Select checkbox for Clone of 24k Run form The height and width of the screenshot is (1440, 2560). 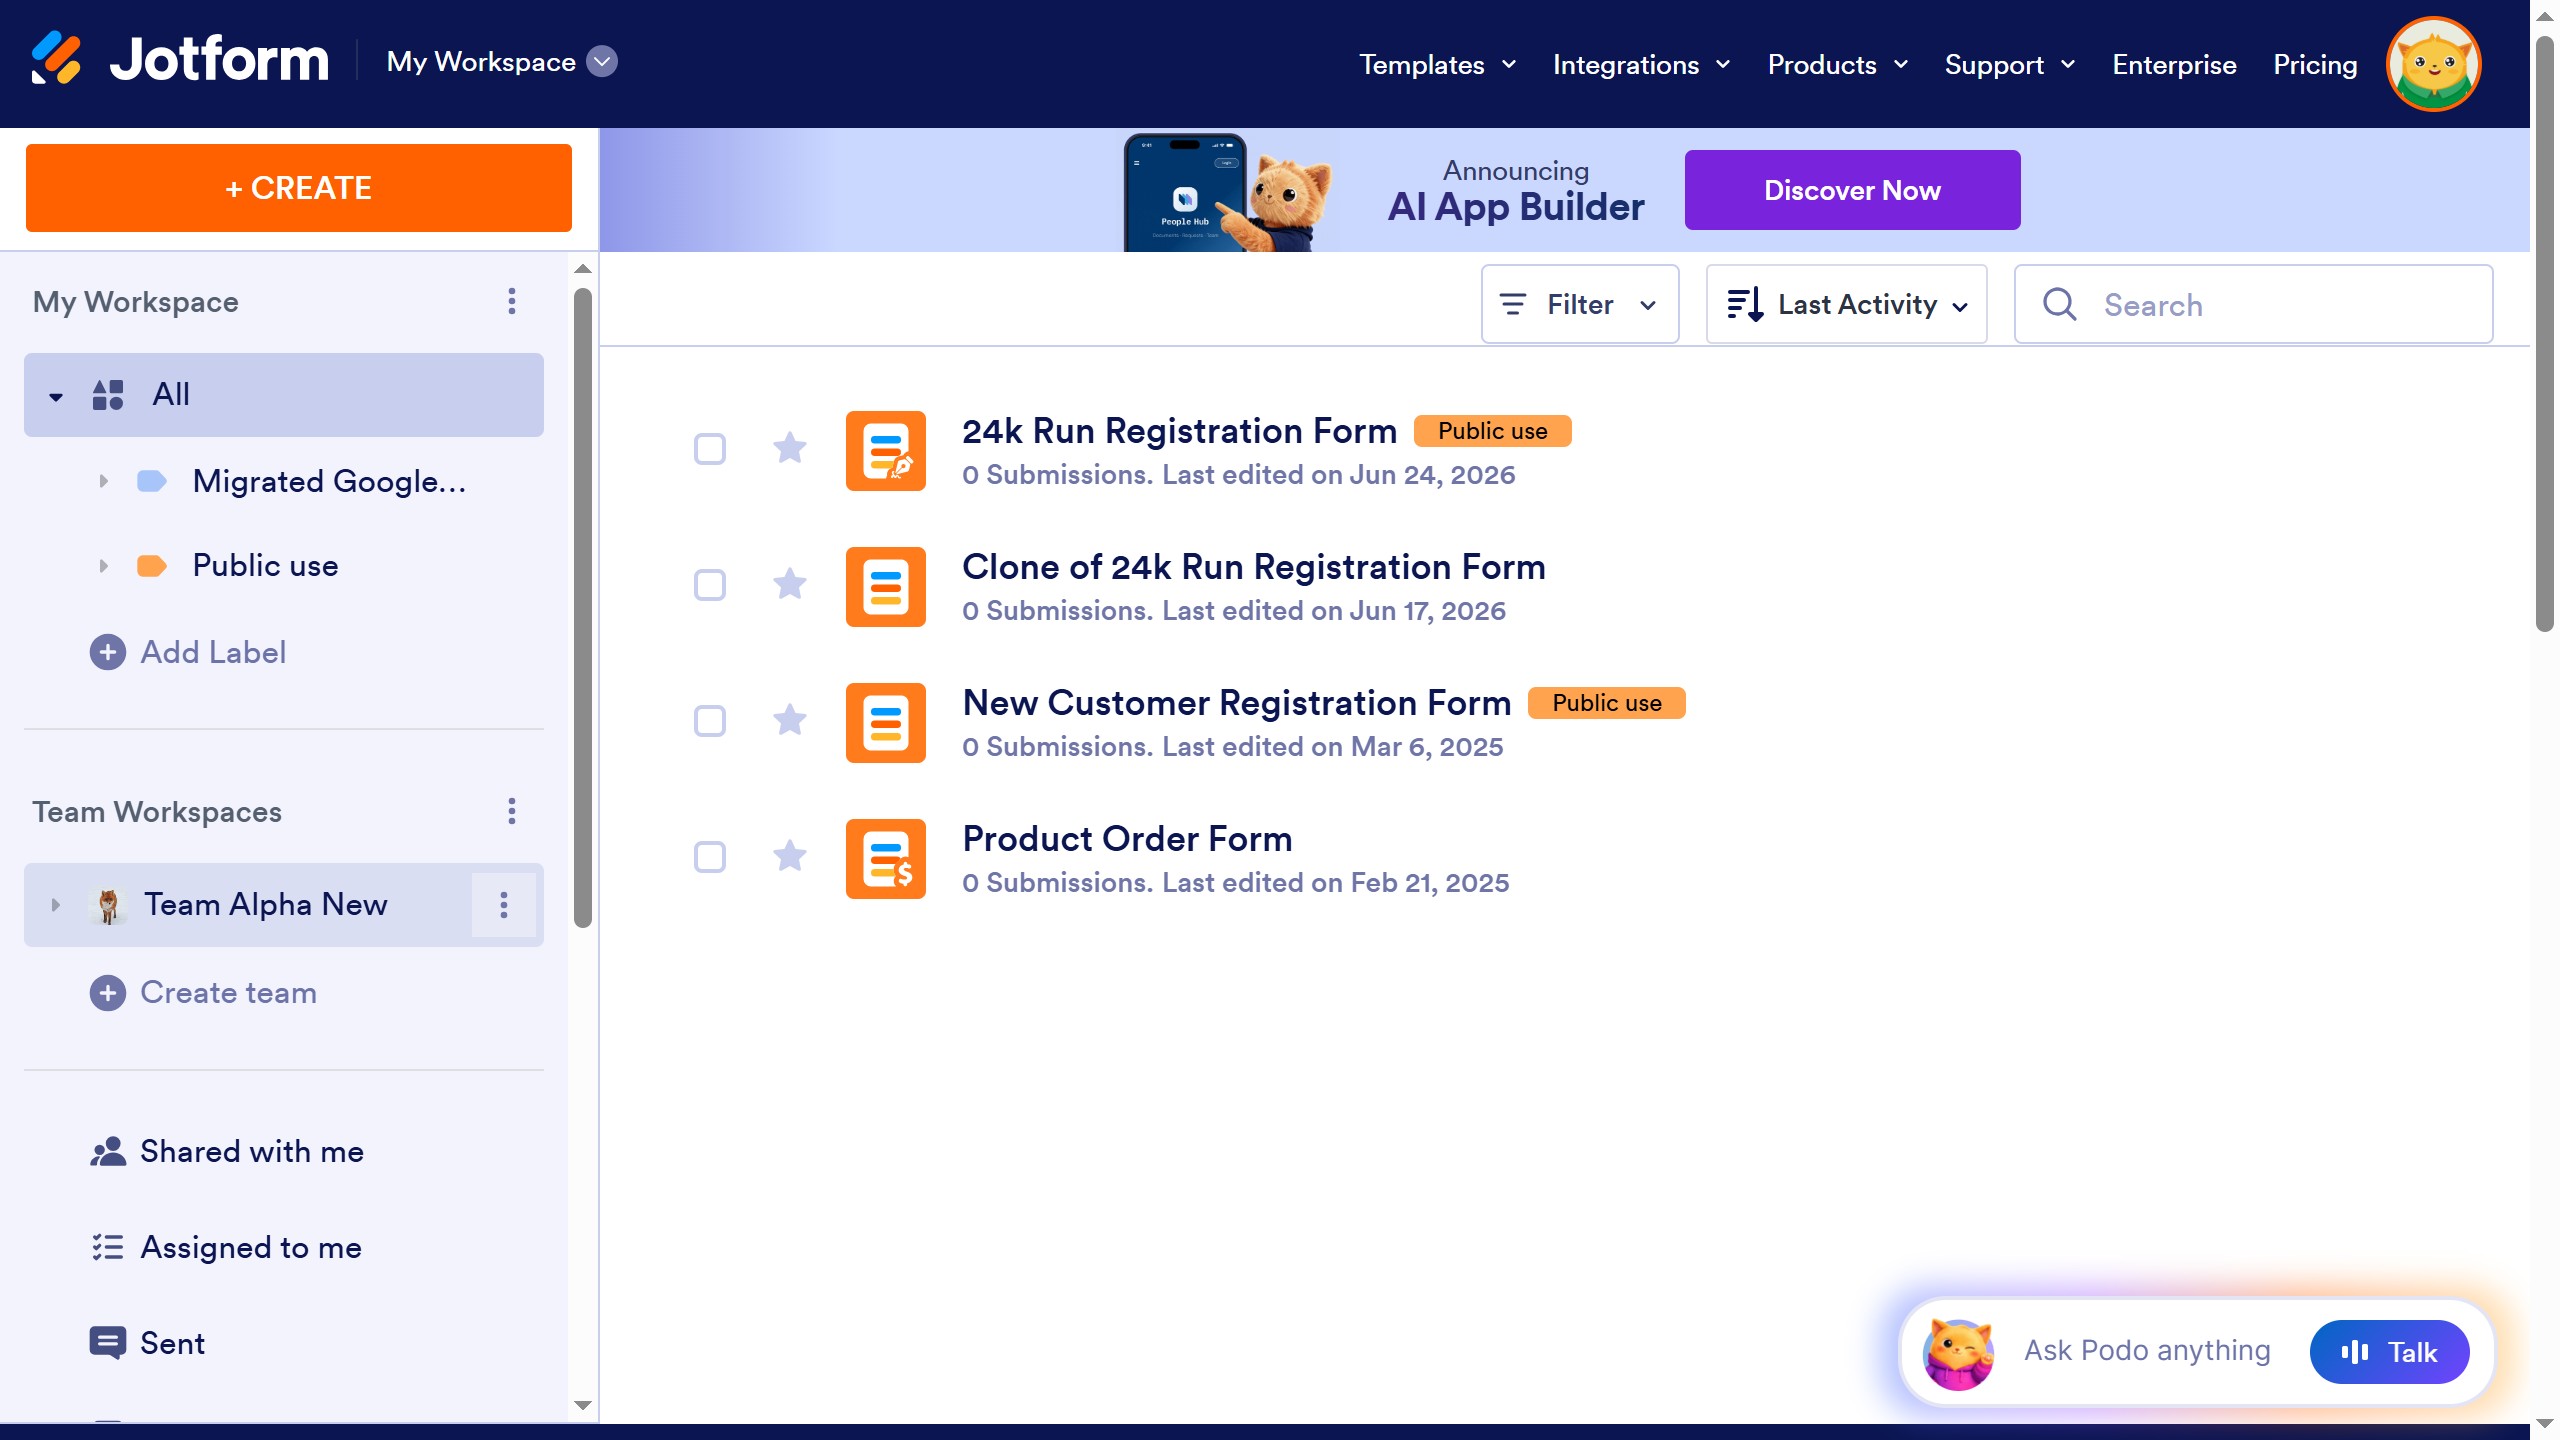click(x=710, y=585)
